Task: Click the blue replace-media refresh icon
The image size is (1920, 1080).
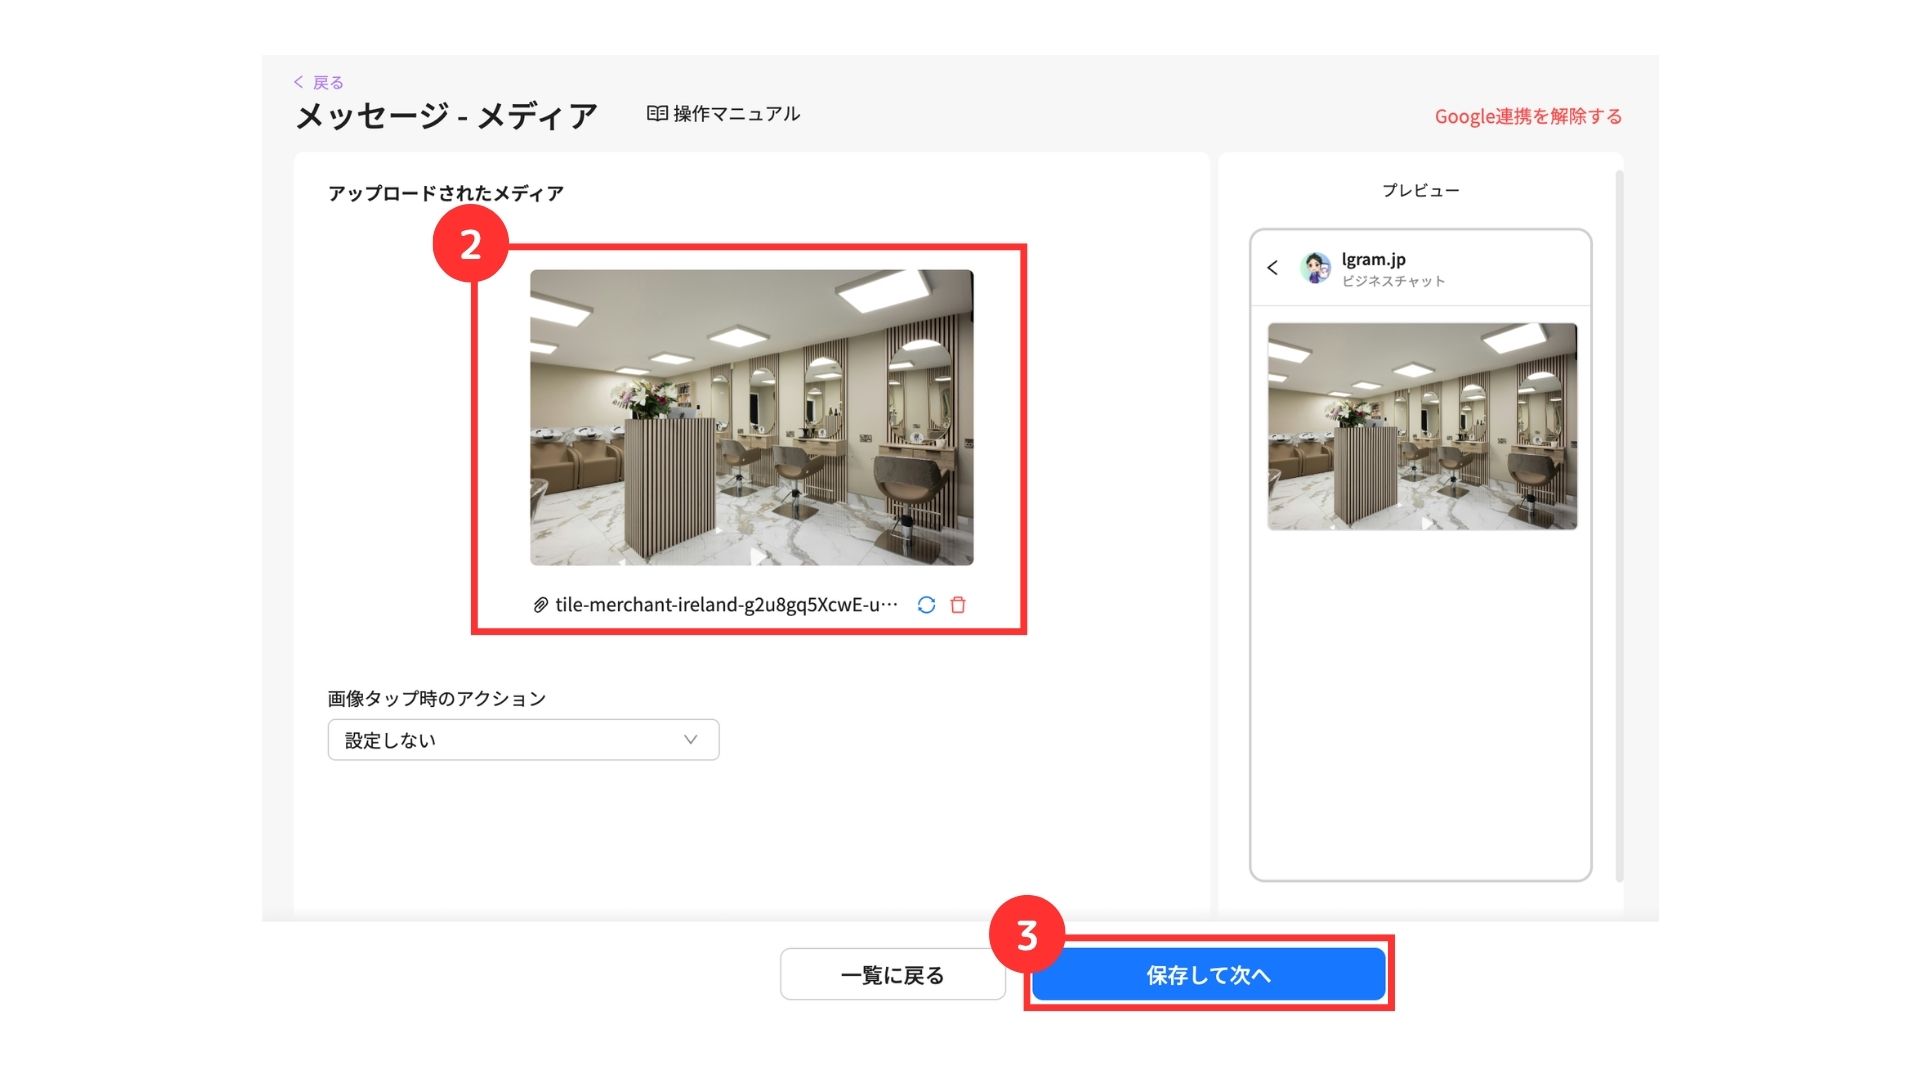Action: click(926, 605)
